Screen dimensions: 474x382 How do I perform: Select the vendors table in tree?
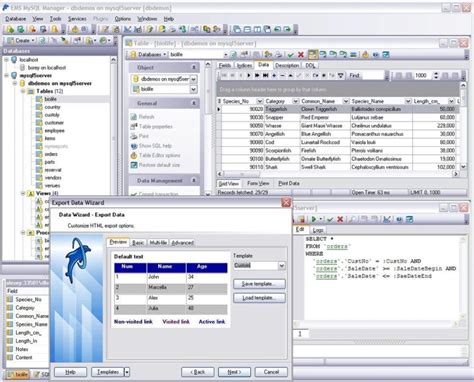click(x=53, y=178)
